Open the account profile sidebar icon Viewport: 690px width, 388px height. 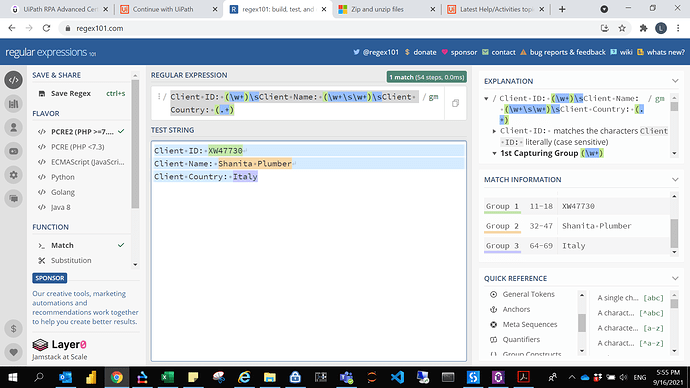tap(14, 128)
